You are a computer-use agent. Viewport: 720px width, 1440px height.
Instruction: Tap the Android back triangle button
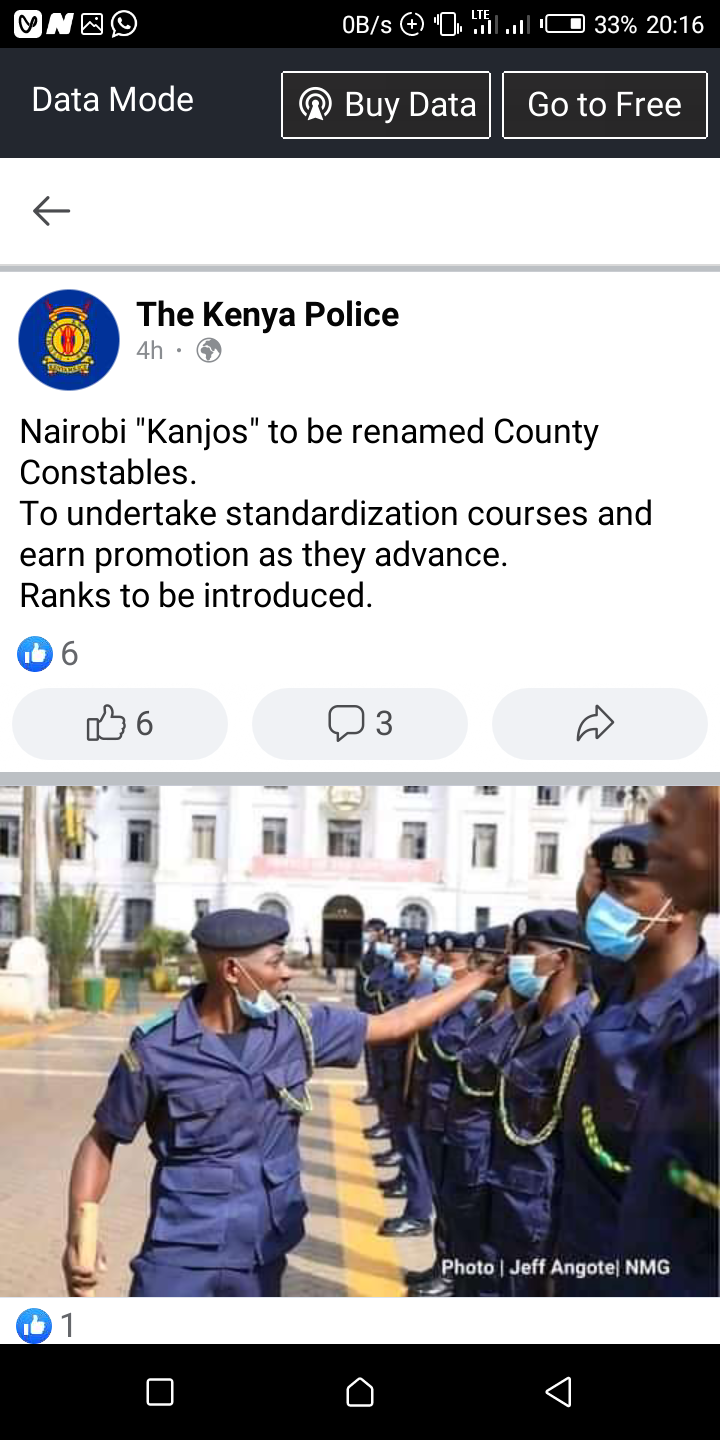pos(558,1392)
